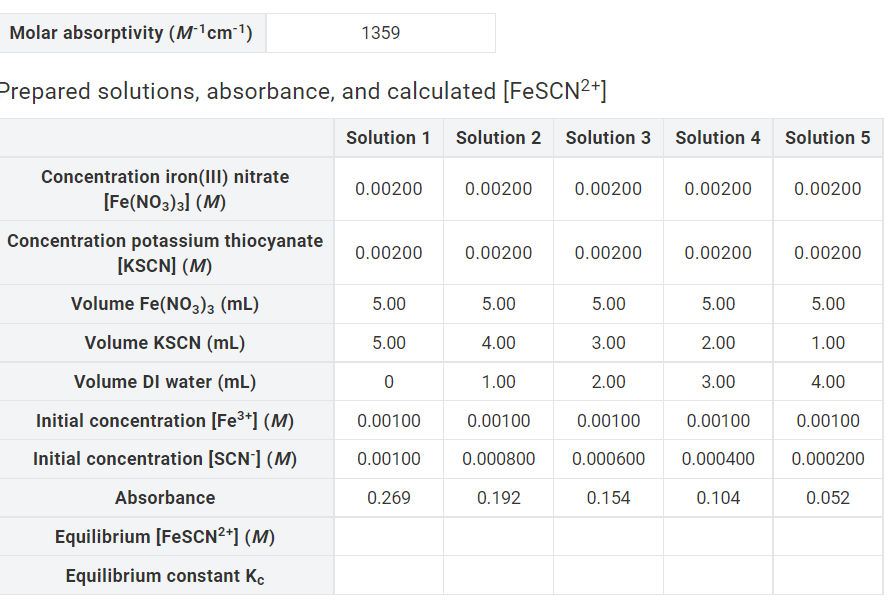Click the Equilibrium constant Kc row label

coord(166,575)
